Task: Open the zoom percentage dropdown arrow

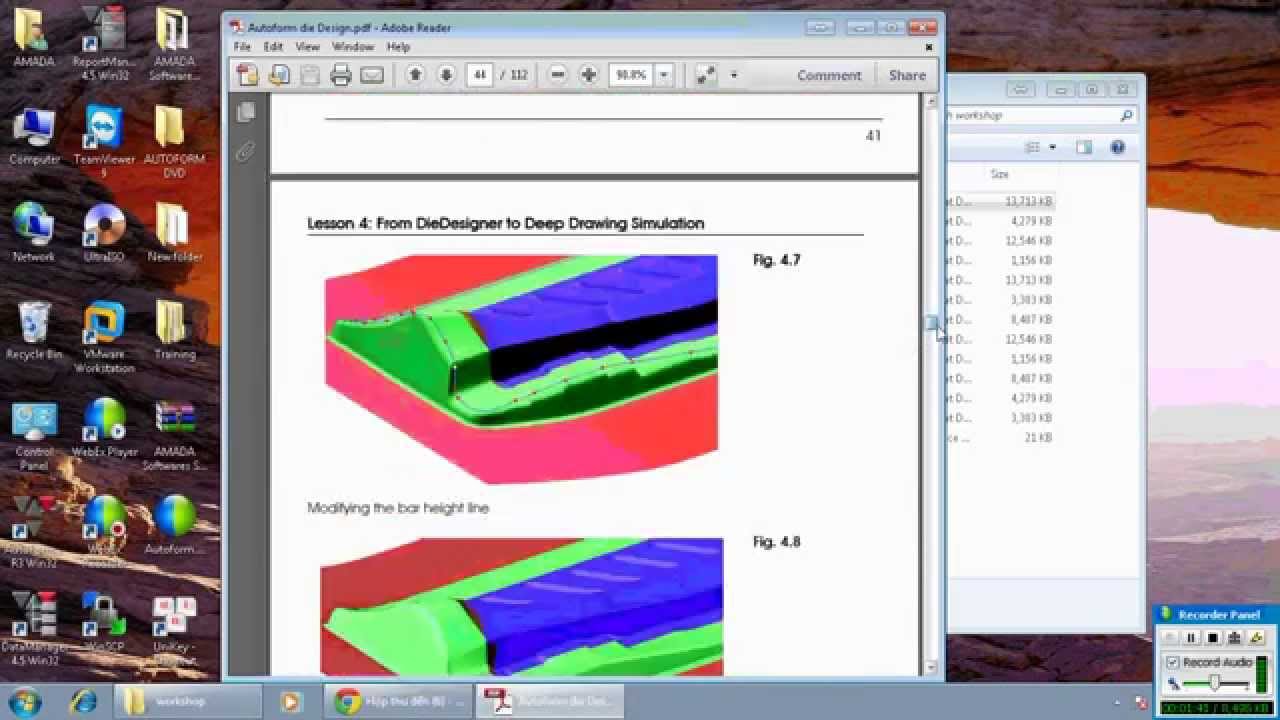Action: [664, 75]
